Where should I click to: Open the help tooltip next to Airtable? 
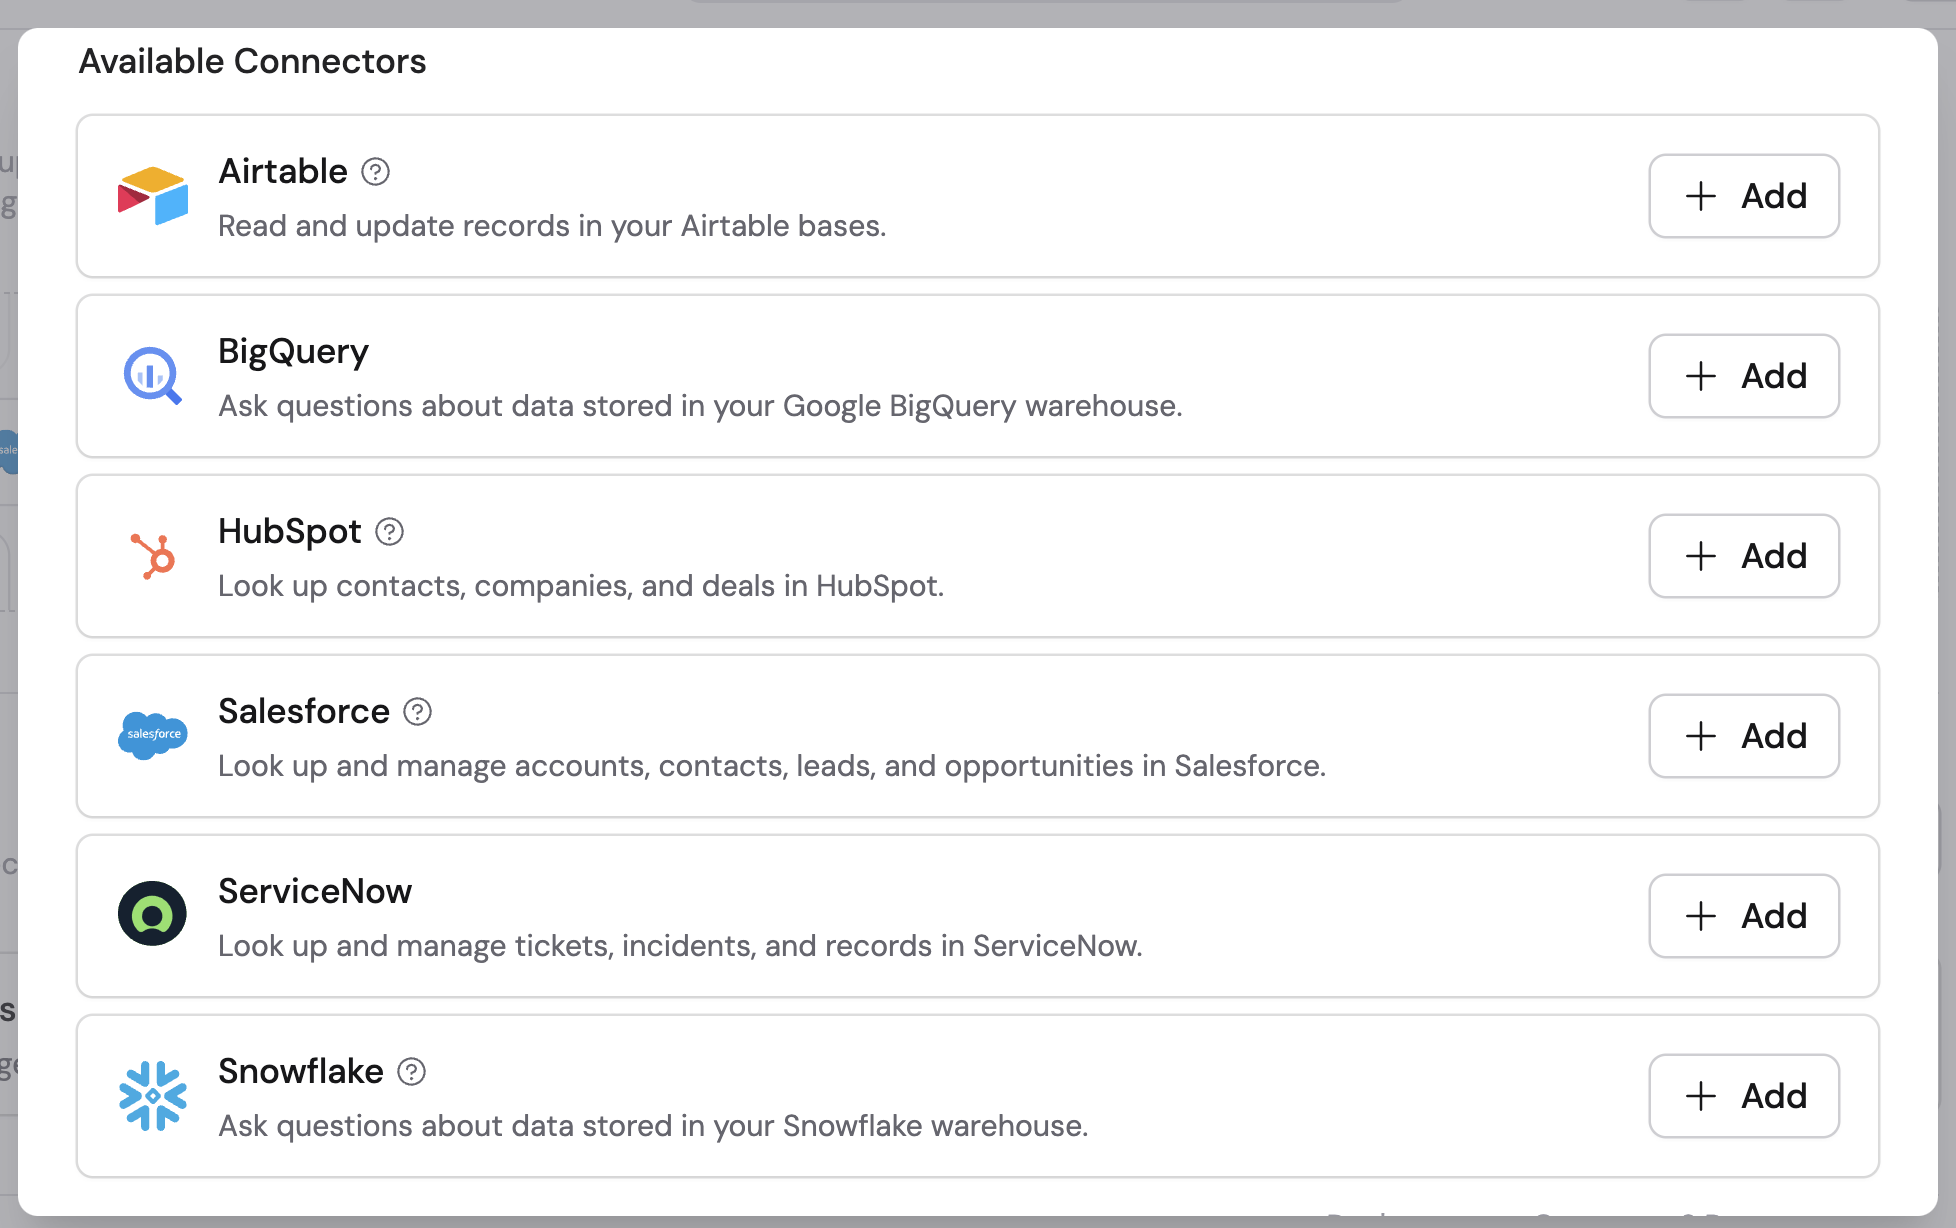[x=375, y=171]
